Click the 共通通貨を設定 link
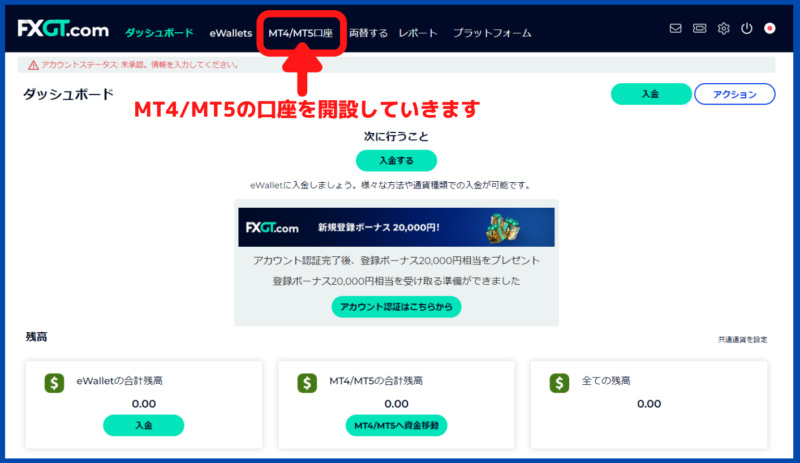This screenshot has width=800, height=463. pyautogui.click(x=742, y=339)
